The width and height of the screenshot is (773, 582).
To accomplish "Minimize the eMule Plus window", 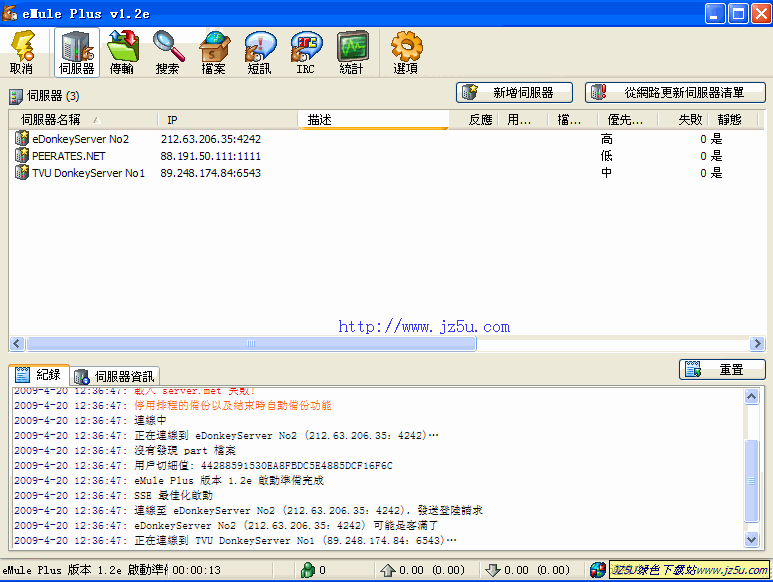I will (715, 13).
